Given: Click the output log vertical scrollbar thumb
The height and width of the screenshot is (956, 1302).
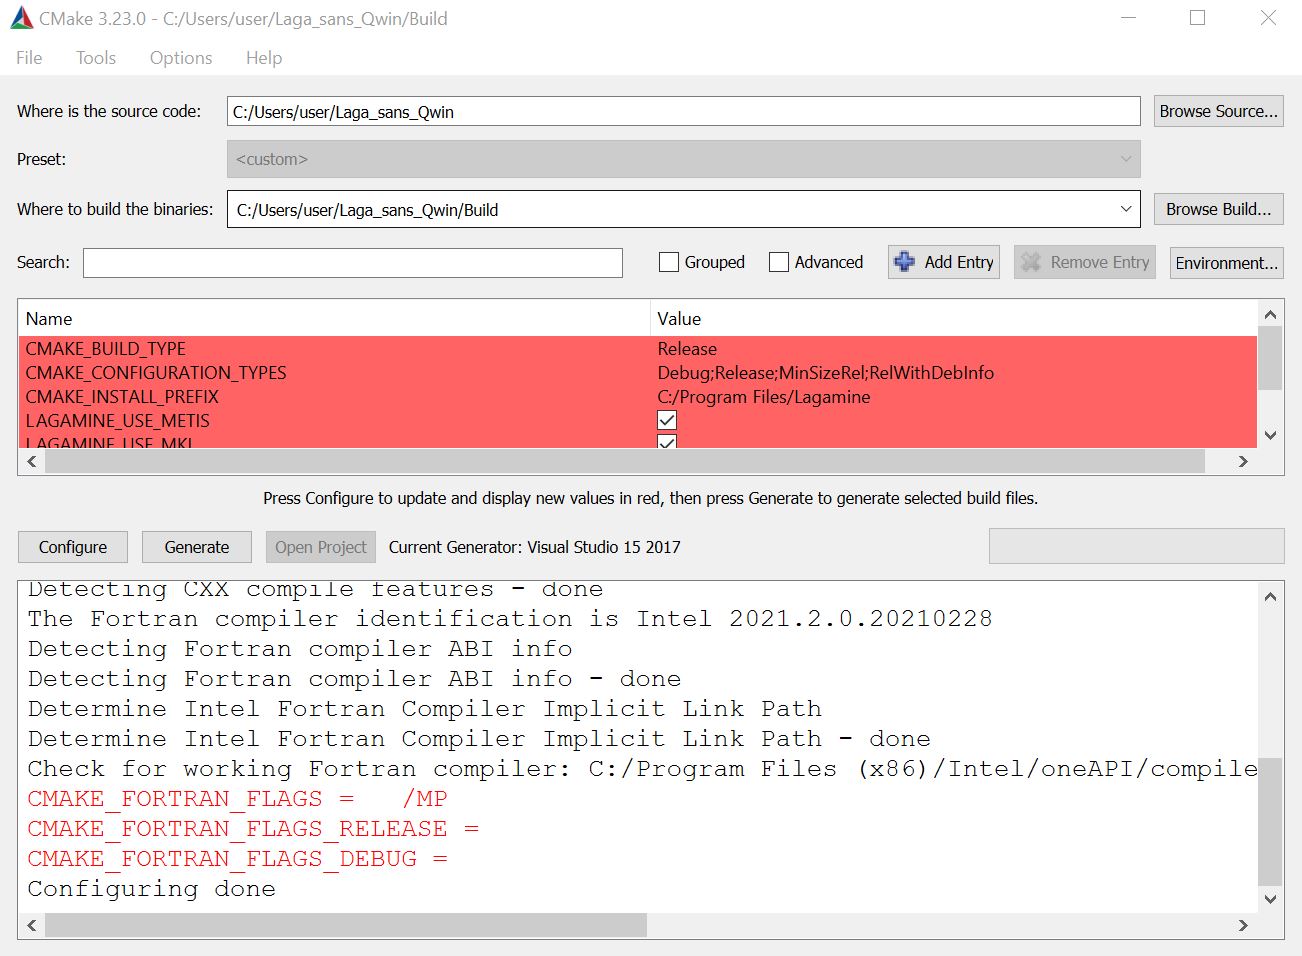Looking at the screenshot, I should [x=1270, y=821].
